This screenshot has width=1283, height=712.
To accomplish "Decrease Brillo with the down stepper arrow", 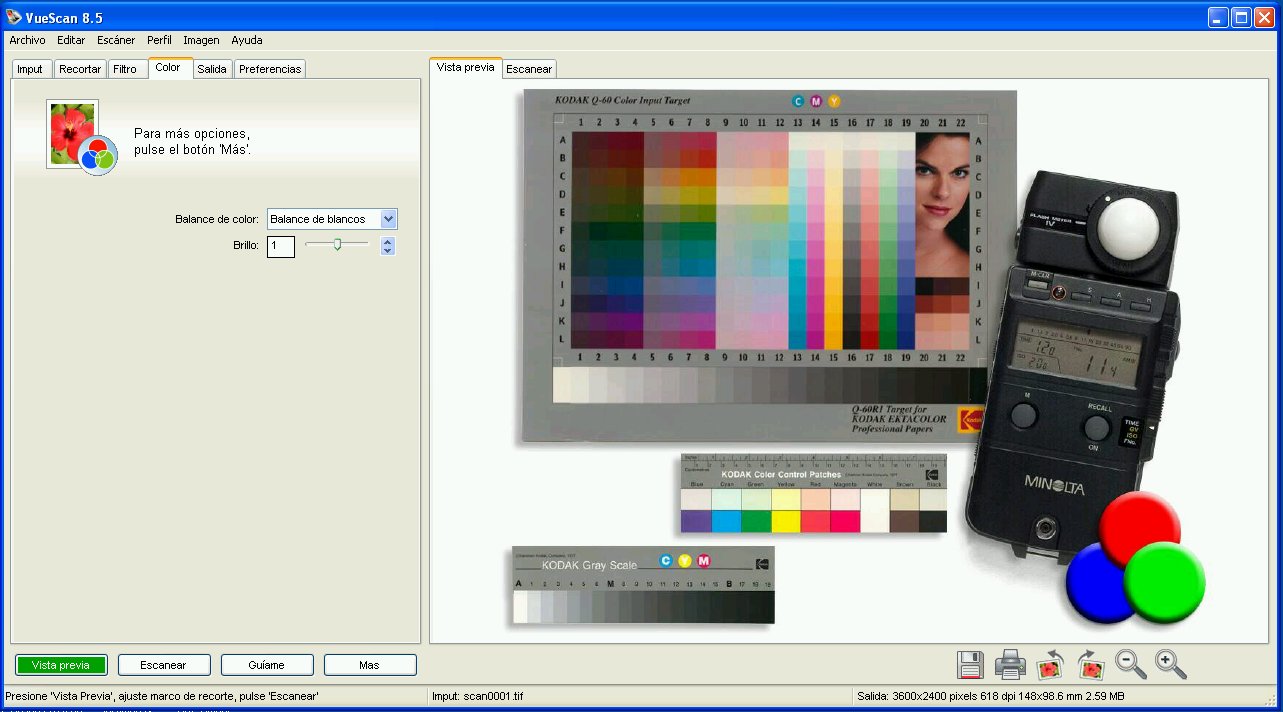I will click(388, 250).
